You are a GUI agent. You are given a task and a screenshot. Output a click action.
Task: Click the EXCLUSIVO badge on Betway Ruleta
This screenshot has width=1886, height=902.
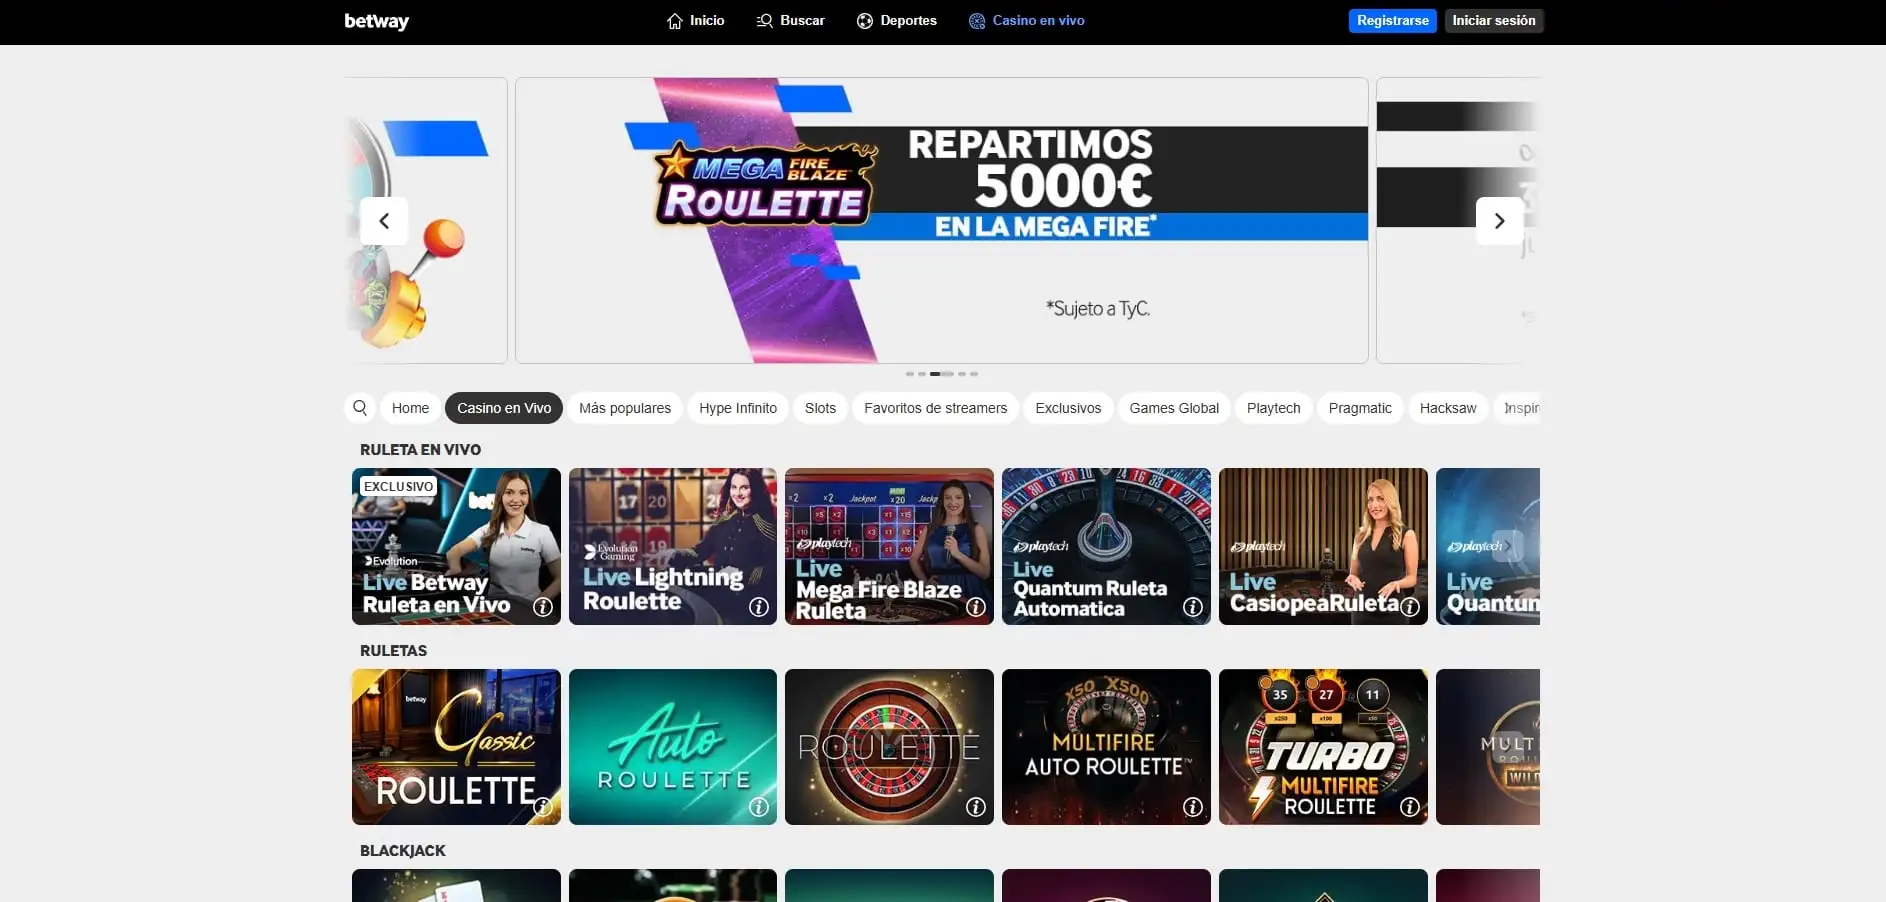pyautogui.click(x=398, y=486)
